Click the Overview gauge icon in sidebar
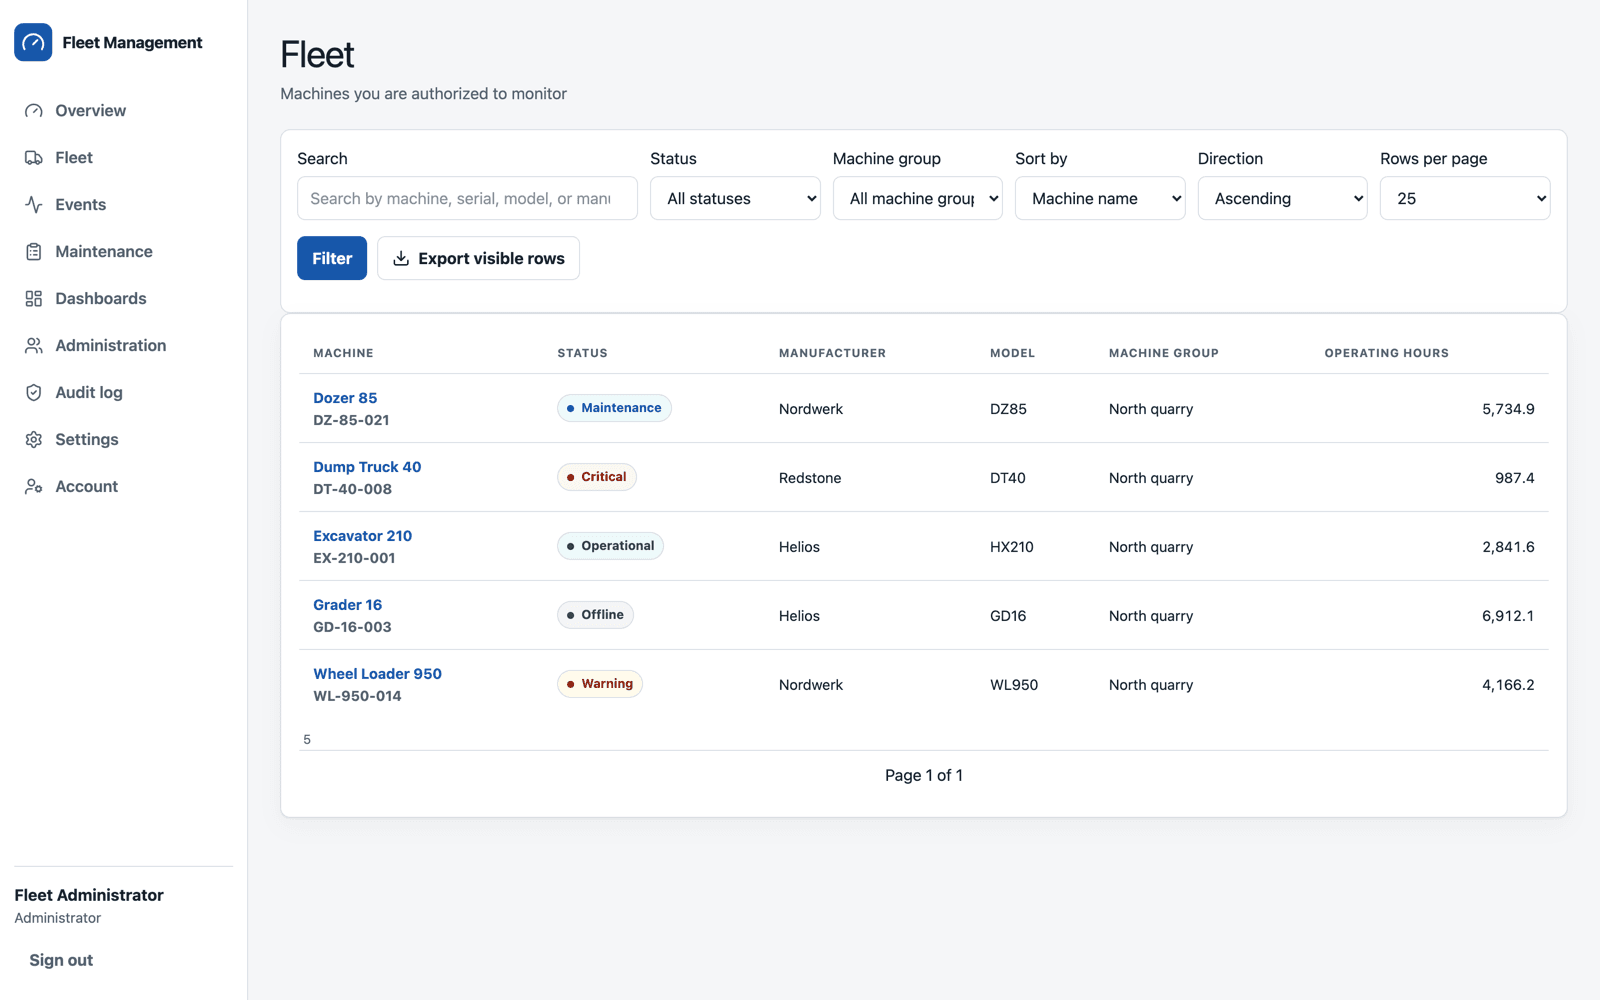The width and height of the screenshot is (1600, 1000). click(34, 111)
